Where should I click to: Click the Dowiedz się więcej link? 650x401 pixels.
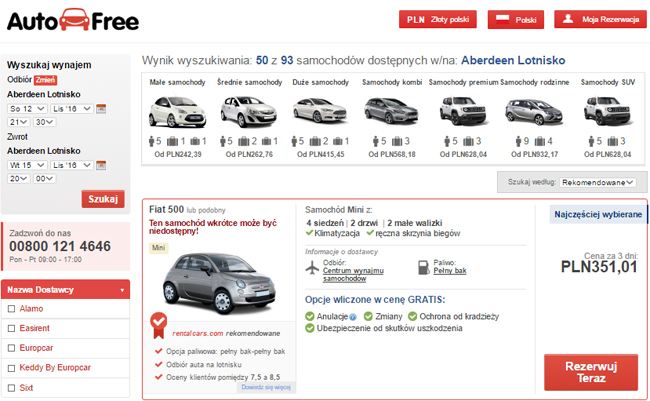266,387
